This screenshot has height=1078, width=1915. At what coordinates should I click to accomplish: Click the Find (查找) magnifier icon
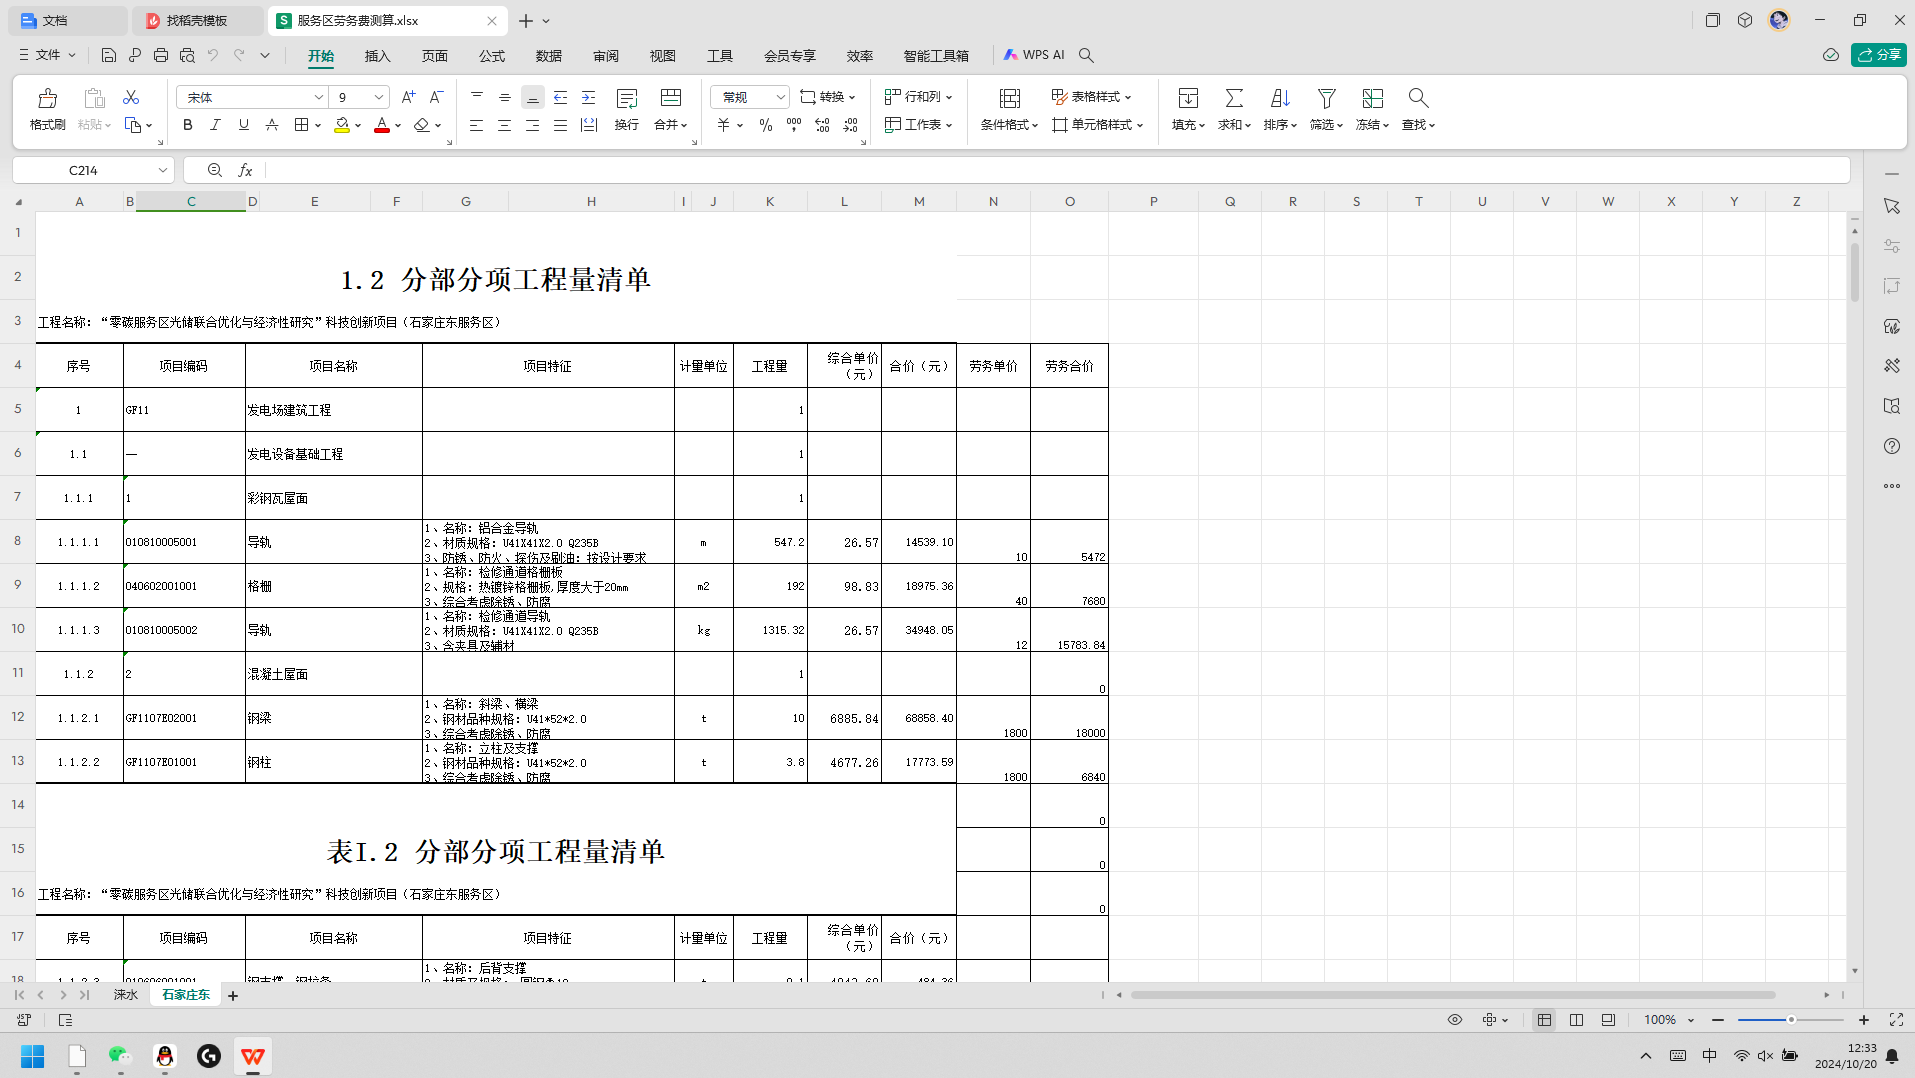pyautogui.click(x=1418, y=98)
